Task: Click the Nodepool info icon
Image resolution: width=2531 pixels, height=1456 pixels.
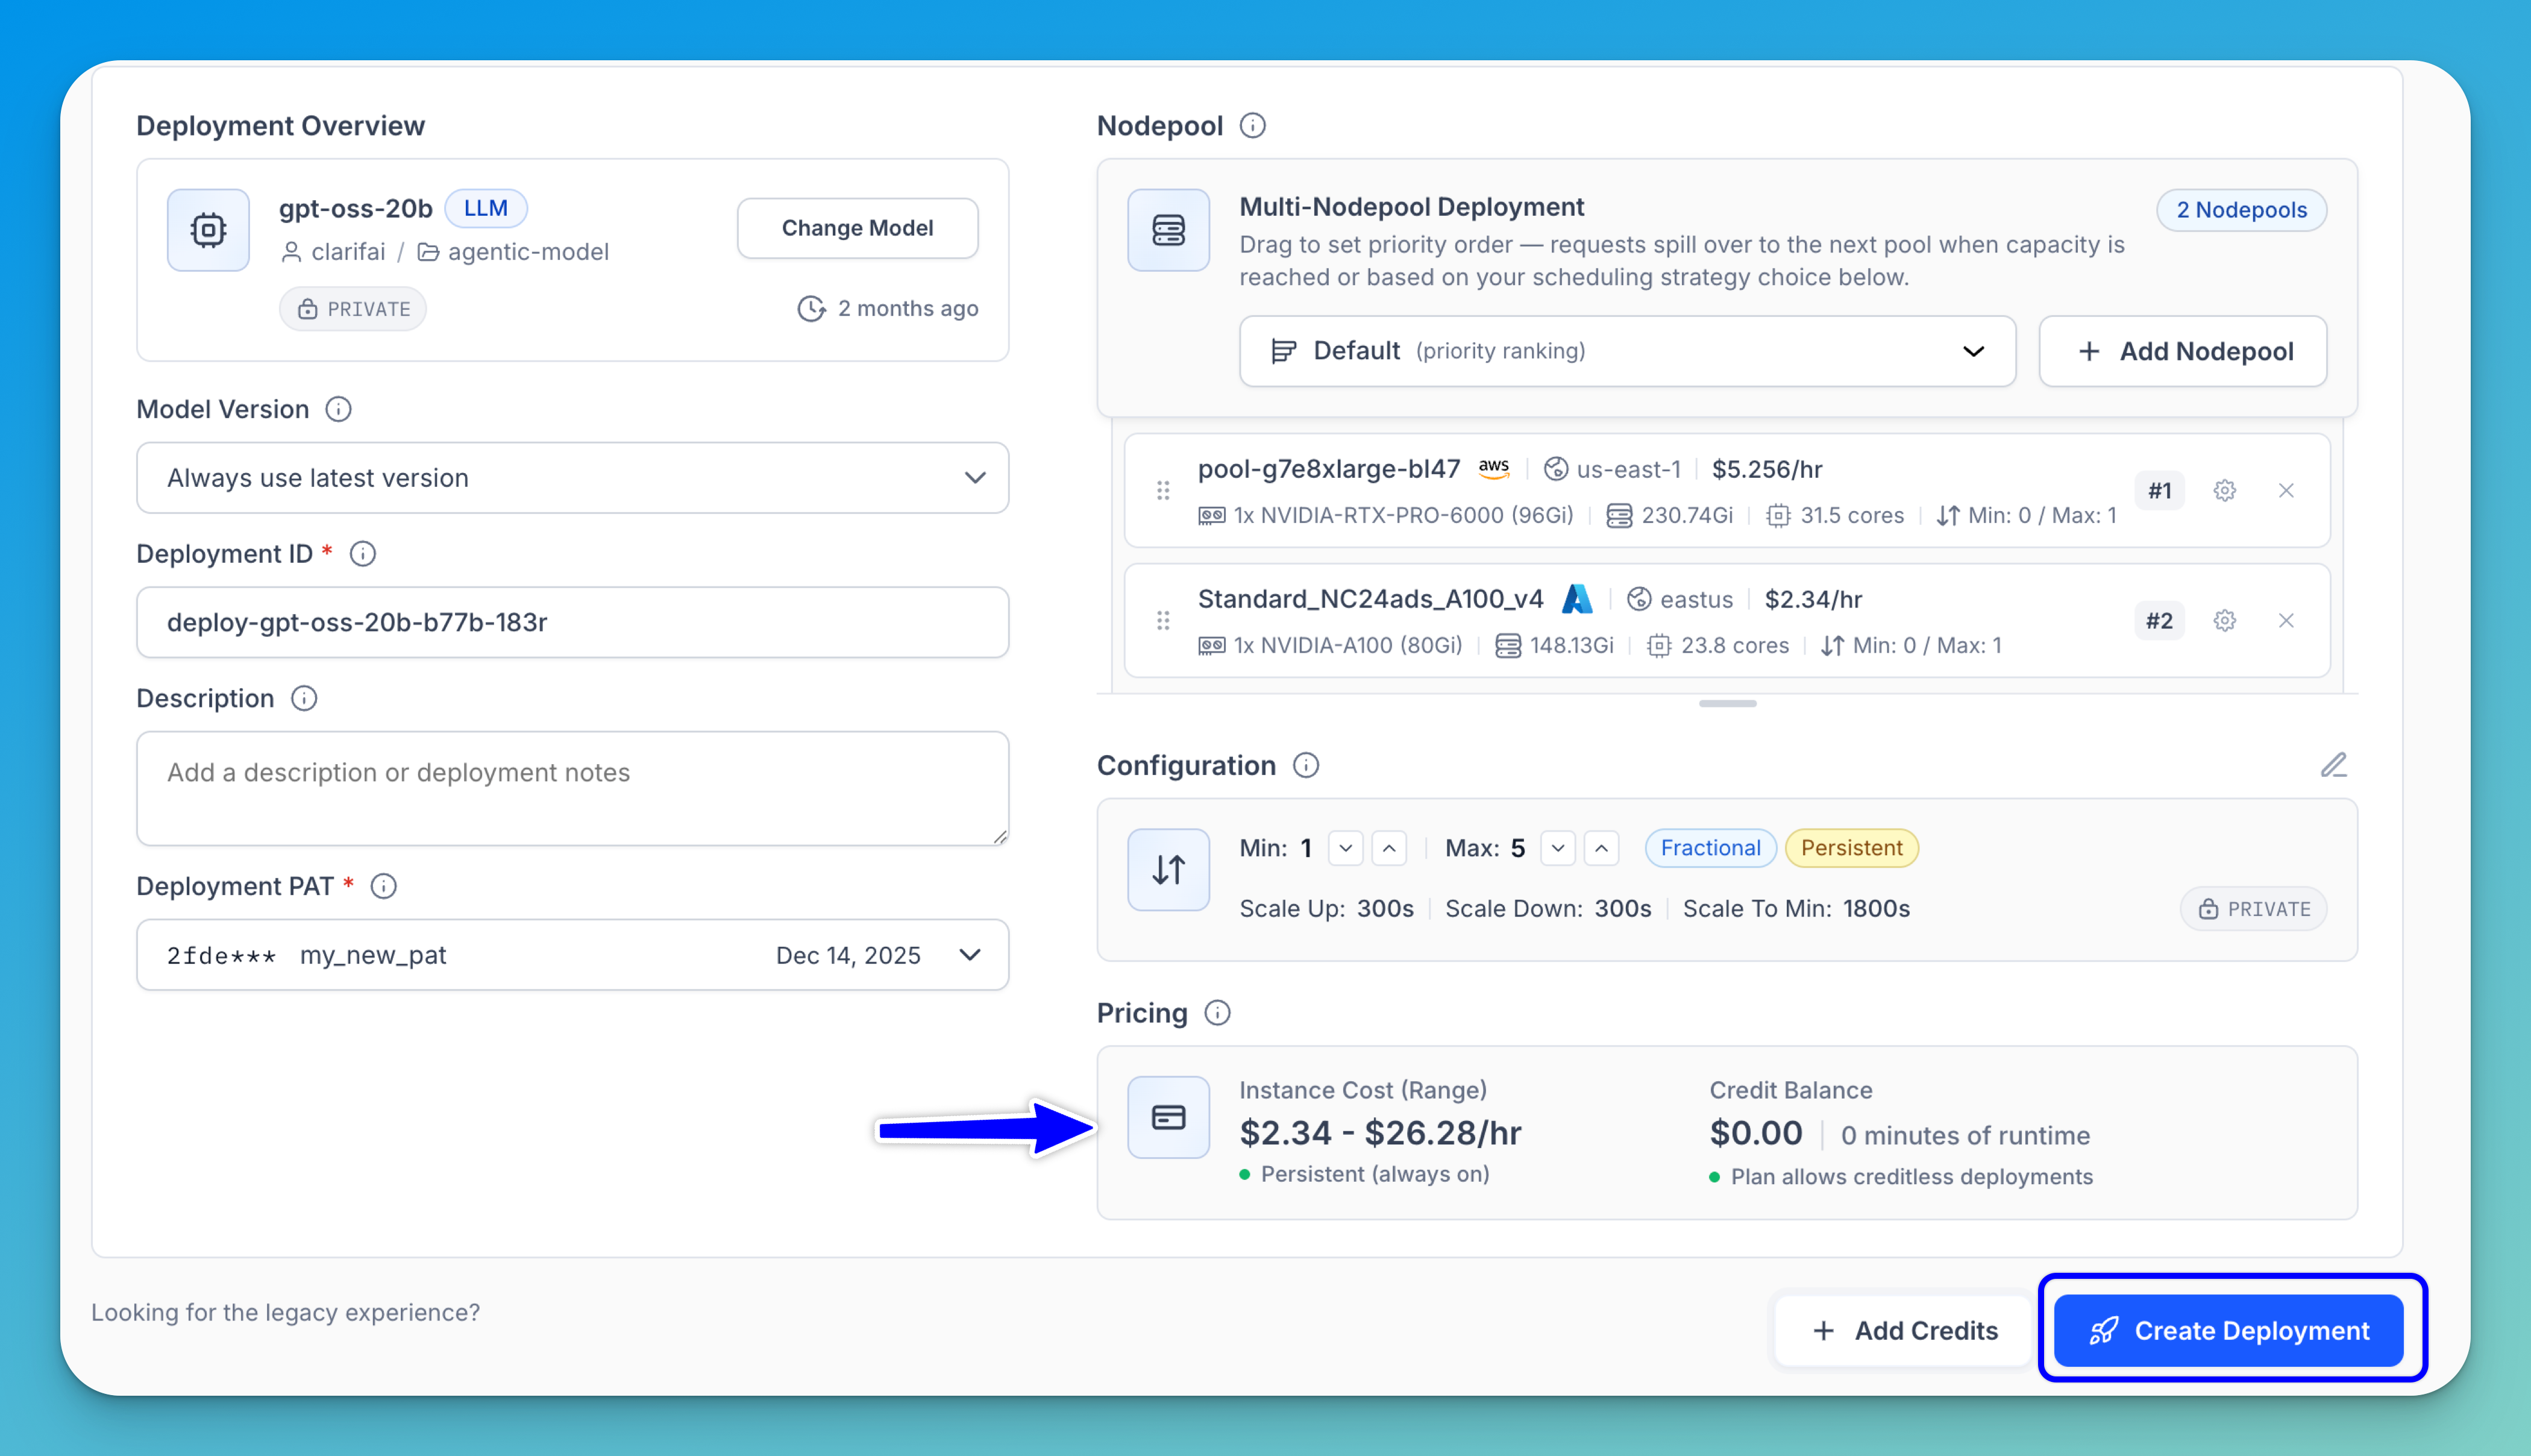Action: tap(1252, 126)
